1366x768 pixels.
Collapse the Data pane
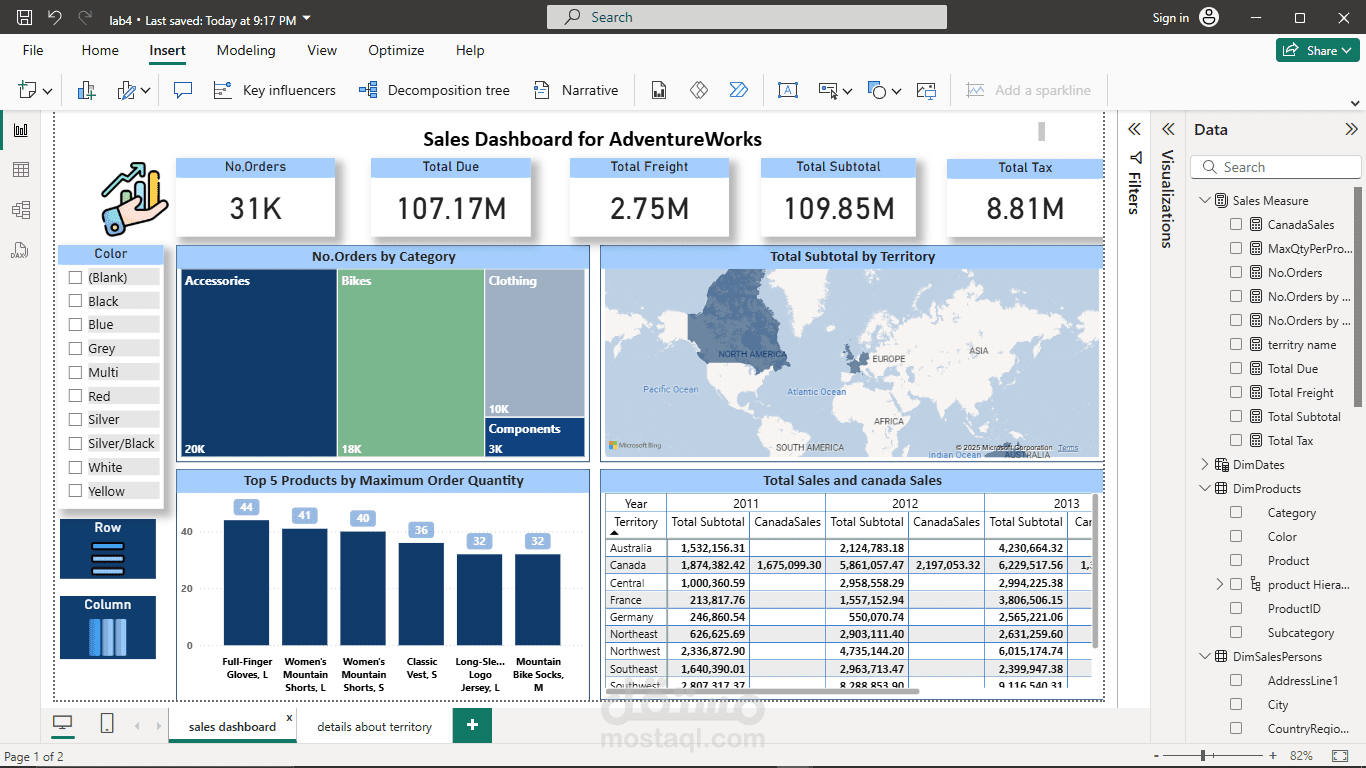pyautogui.click(x=1351, y=129)
